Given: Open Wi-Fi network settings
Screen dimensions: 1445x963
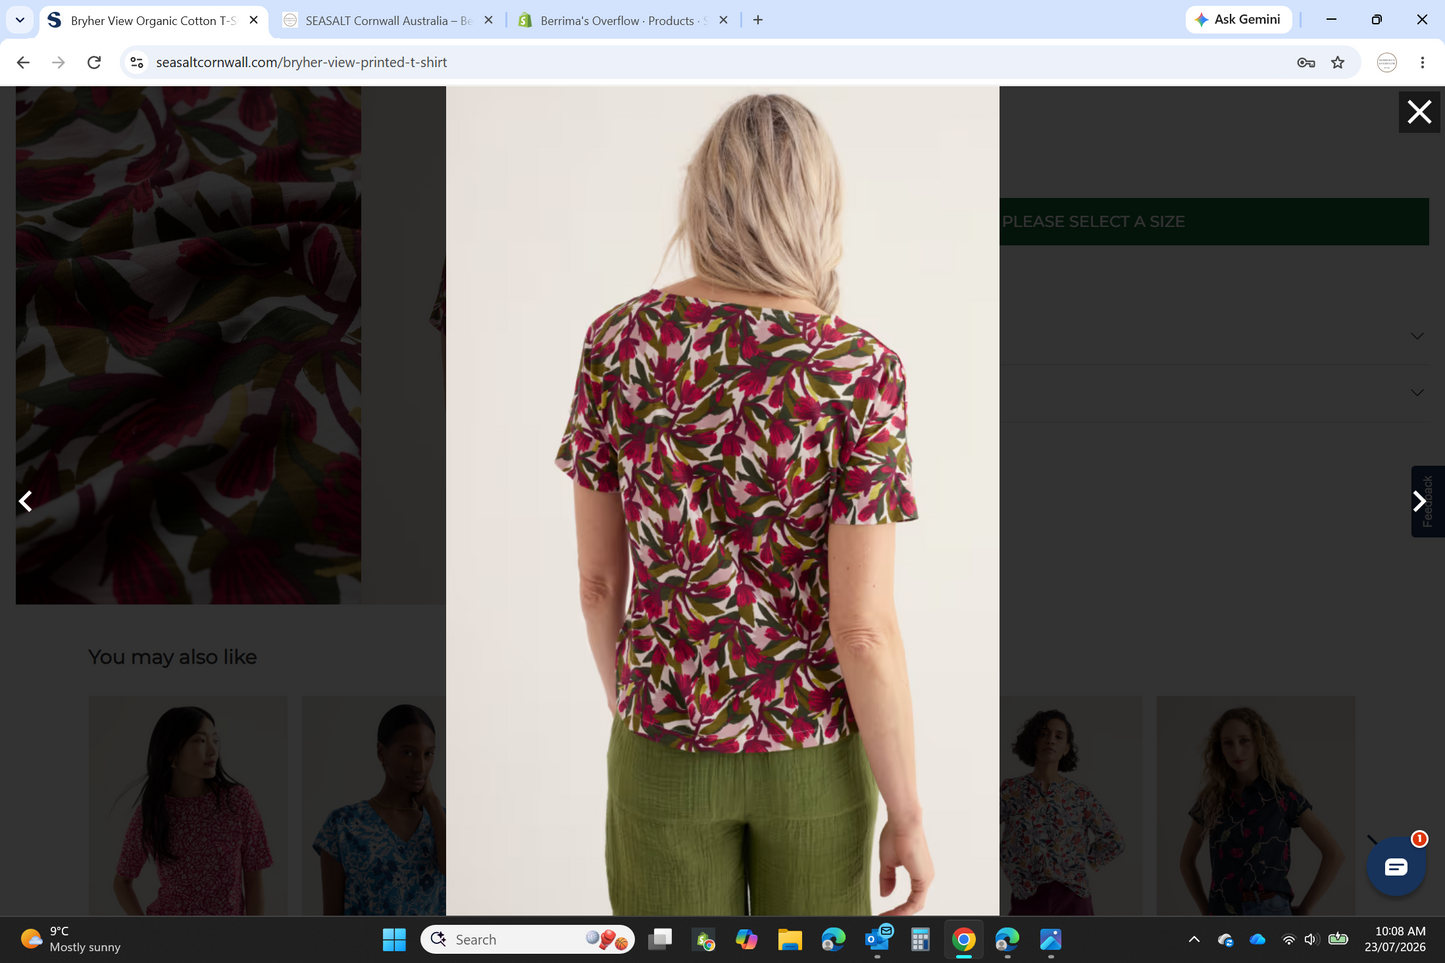Looking at the screenshot, I should pyautogui.click(x=1288, y=940).
